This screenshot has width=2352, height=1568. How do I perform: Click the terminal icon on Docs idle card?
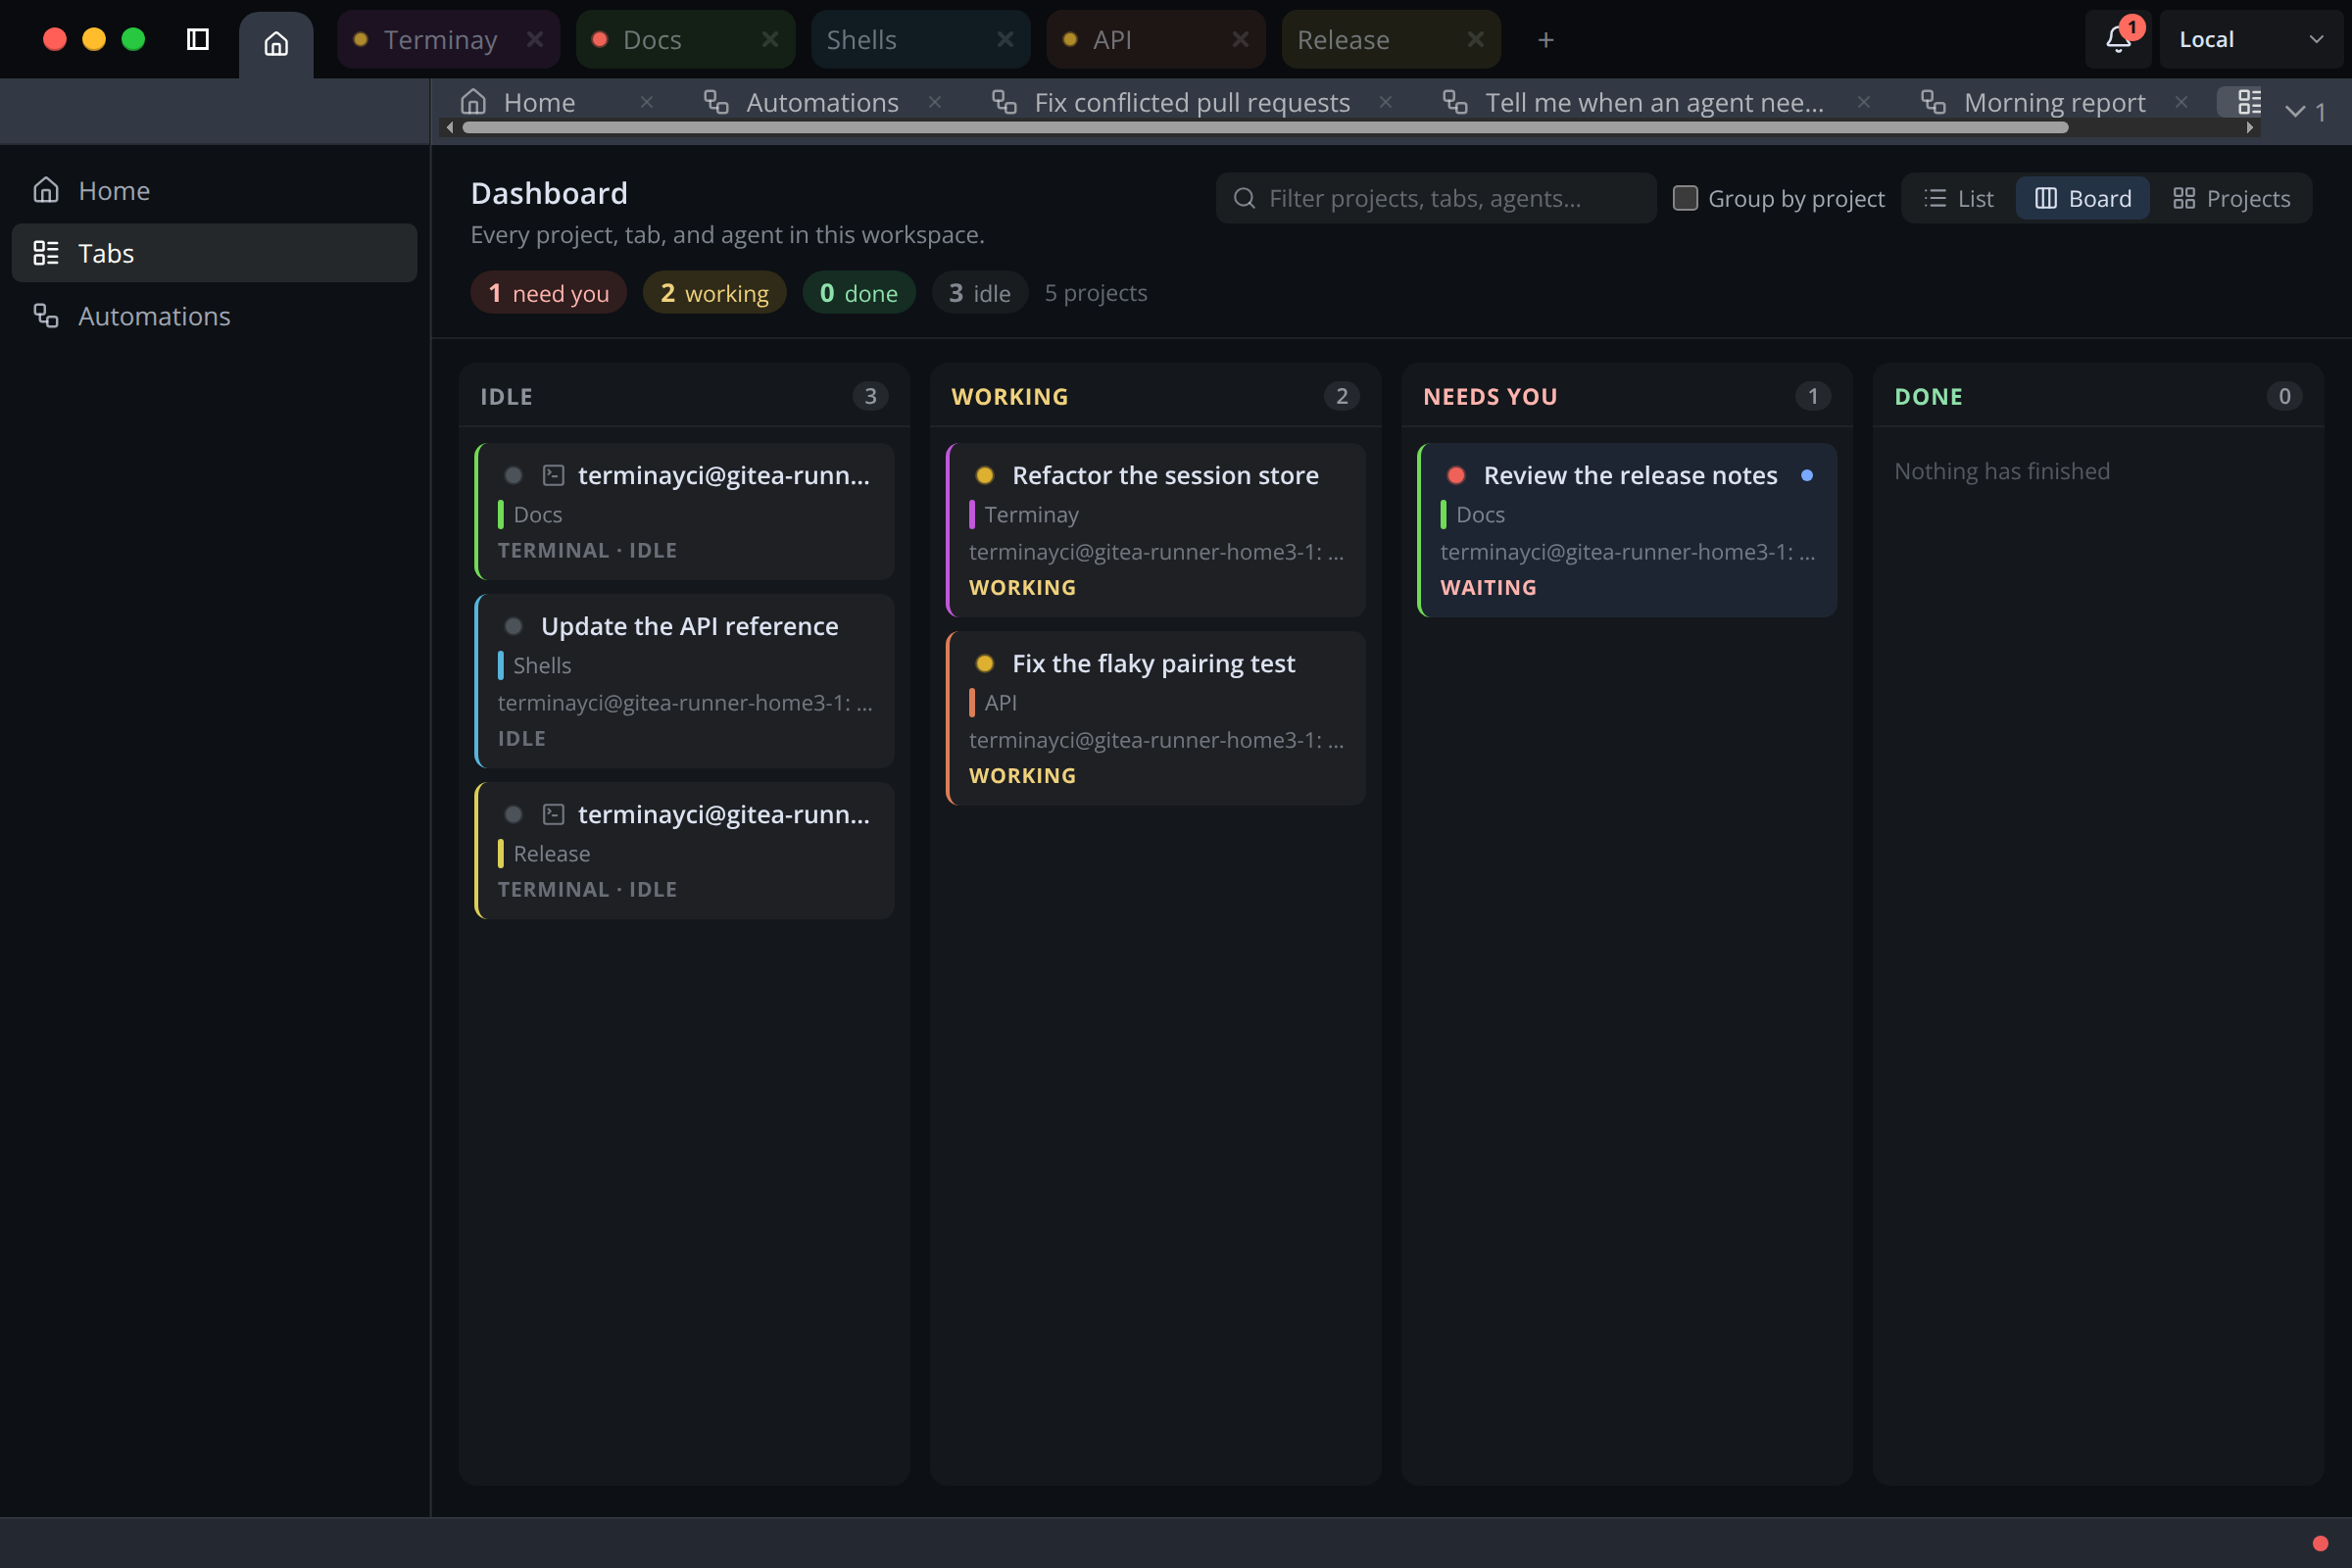[x=553, y=475]
